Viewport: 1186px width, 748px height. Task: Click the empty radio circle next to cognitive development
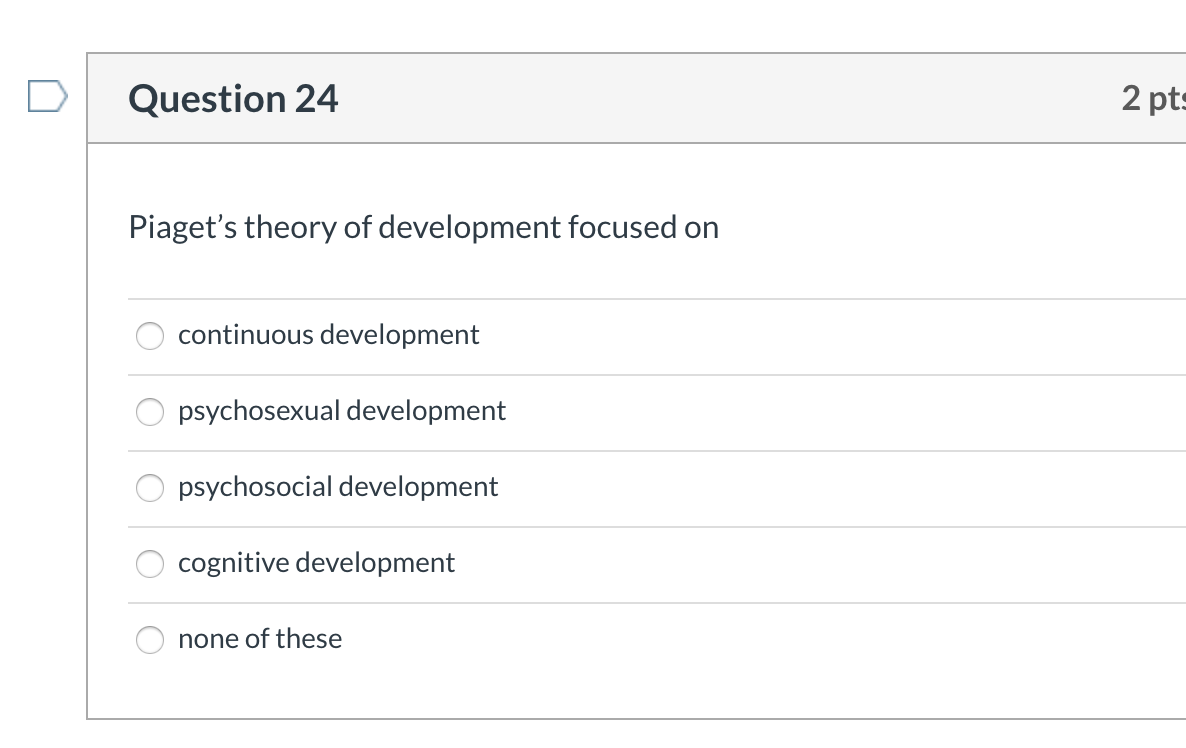click(x=149, y=564)
